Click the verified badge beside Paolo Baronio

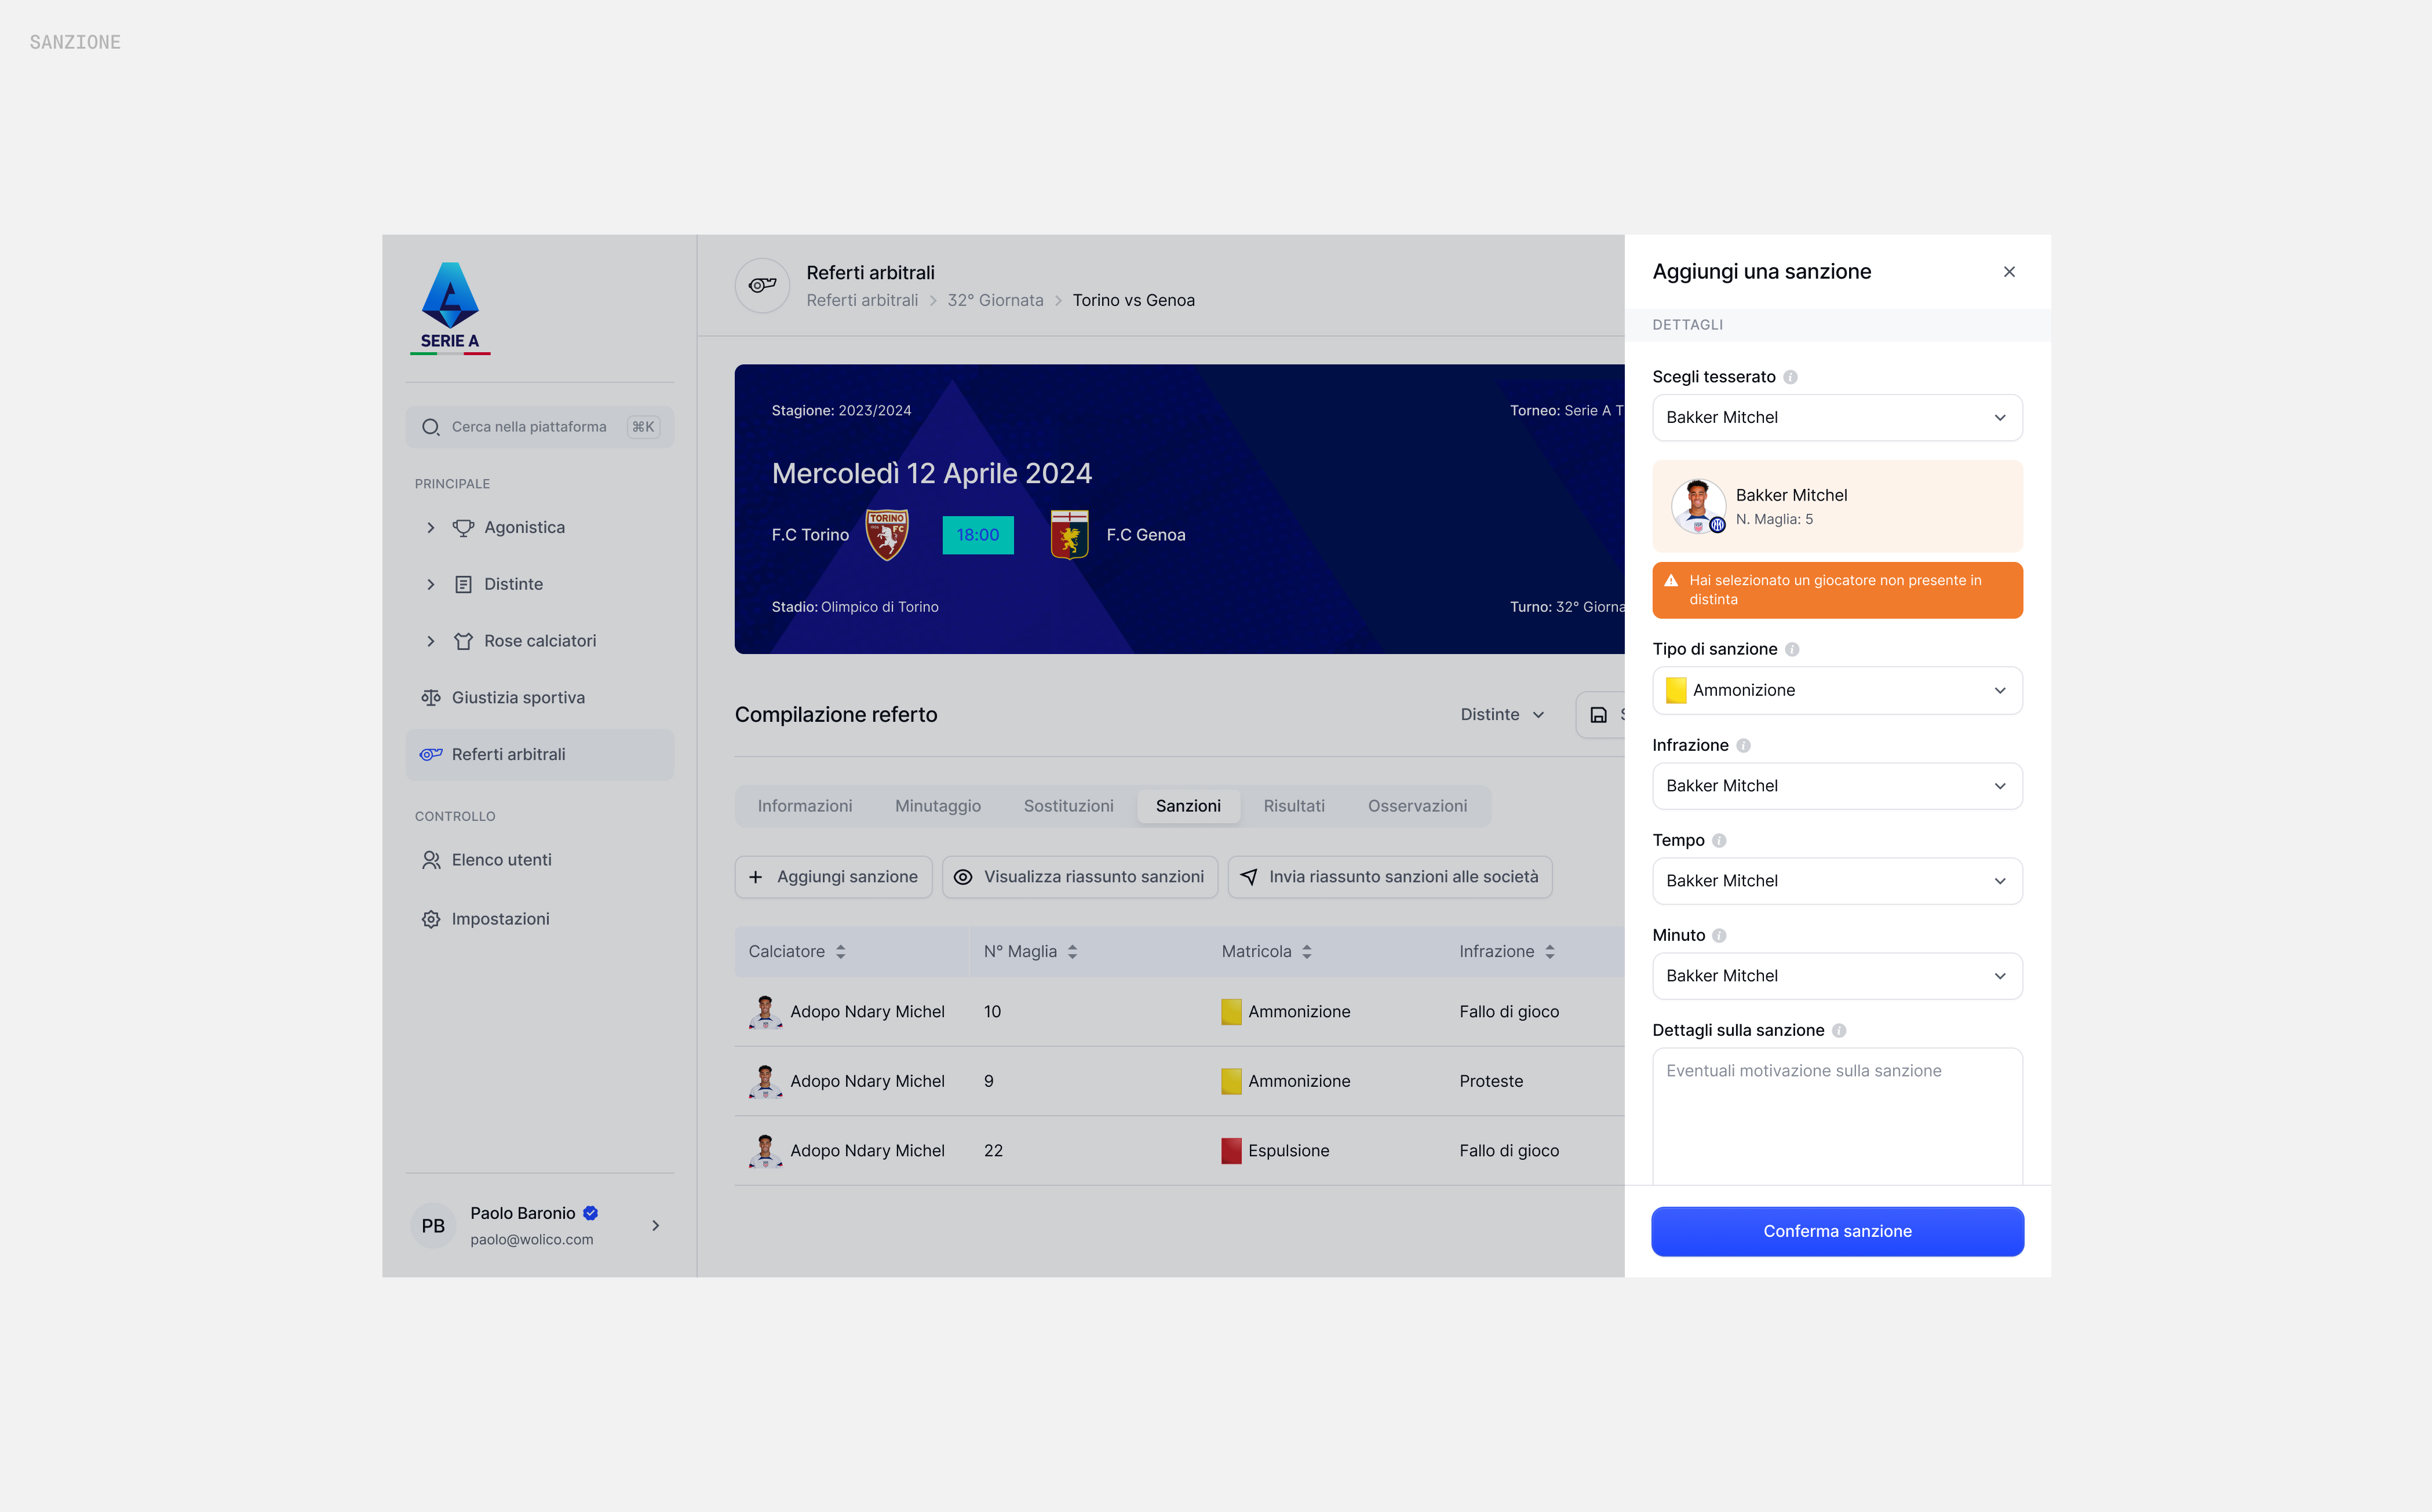click(591, 1213)
